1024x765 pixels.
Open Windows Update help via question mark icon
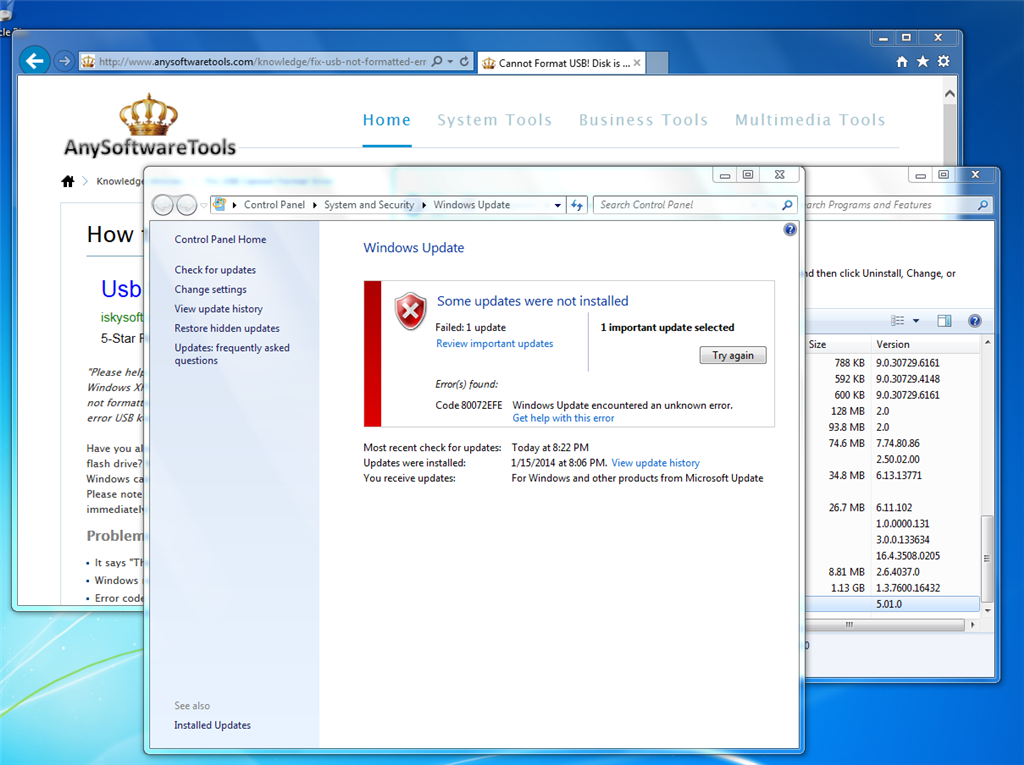(789, 229)
